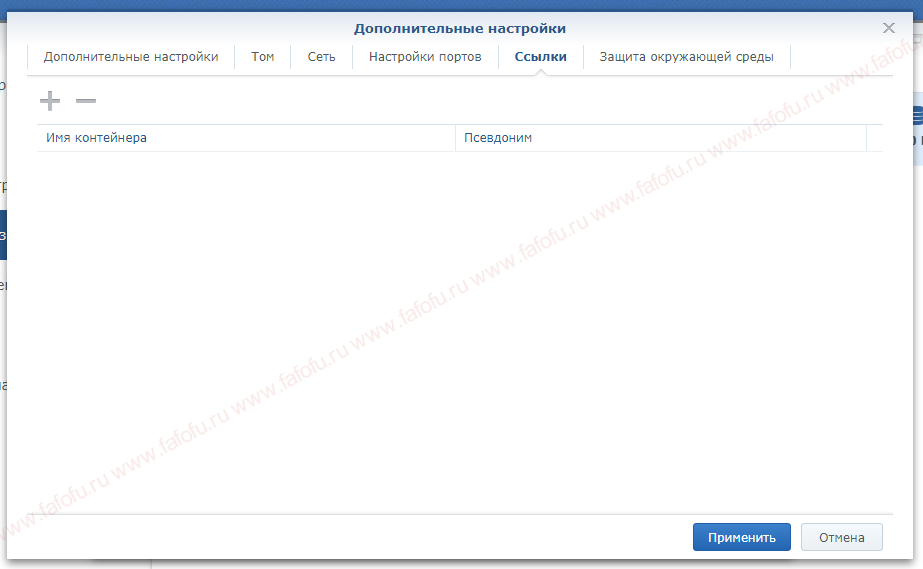Remove selected link with minus icon
923x569 pixels.
pos(86,101)
